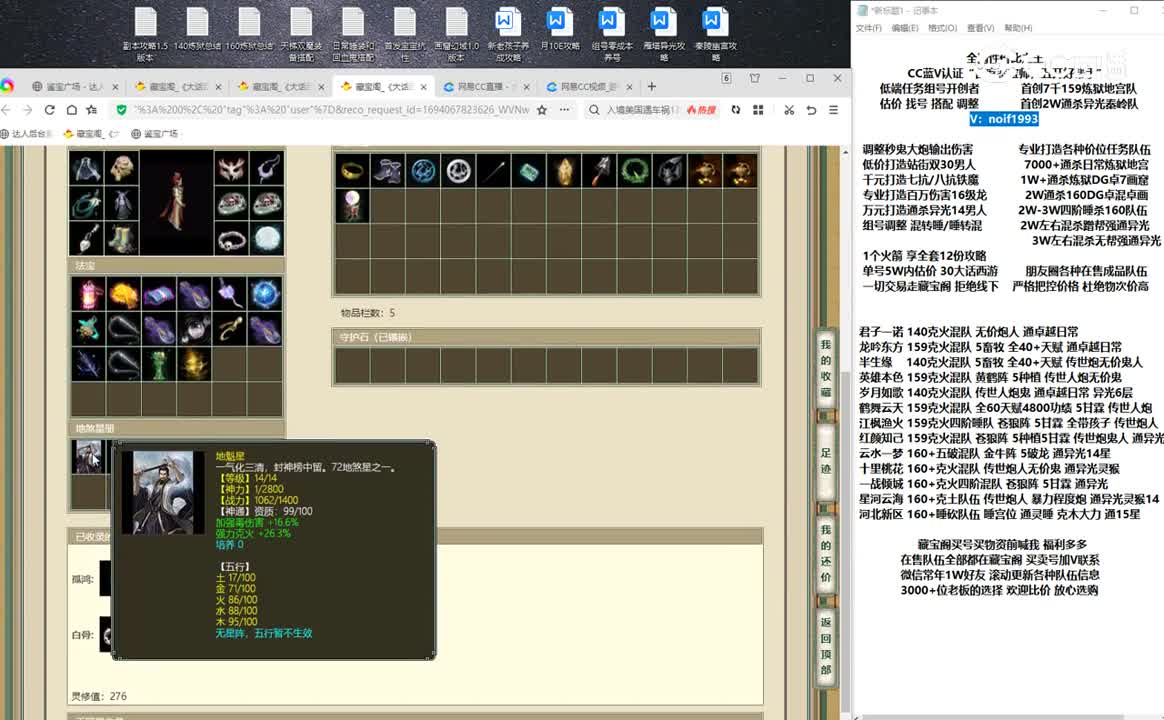Bookmark this page with the address bar star
The width and height of the screenshot is (1164, 720).
542,110
